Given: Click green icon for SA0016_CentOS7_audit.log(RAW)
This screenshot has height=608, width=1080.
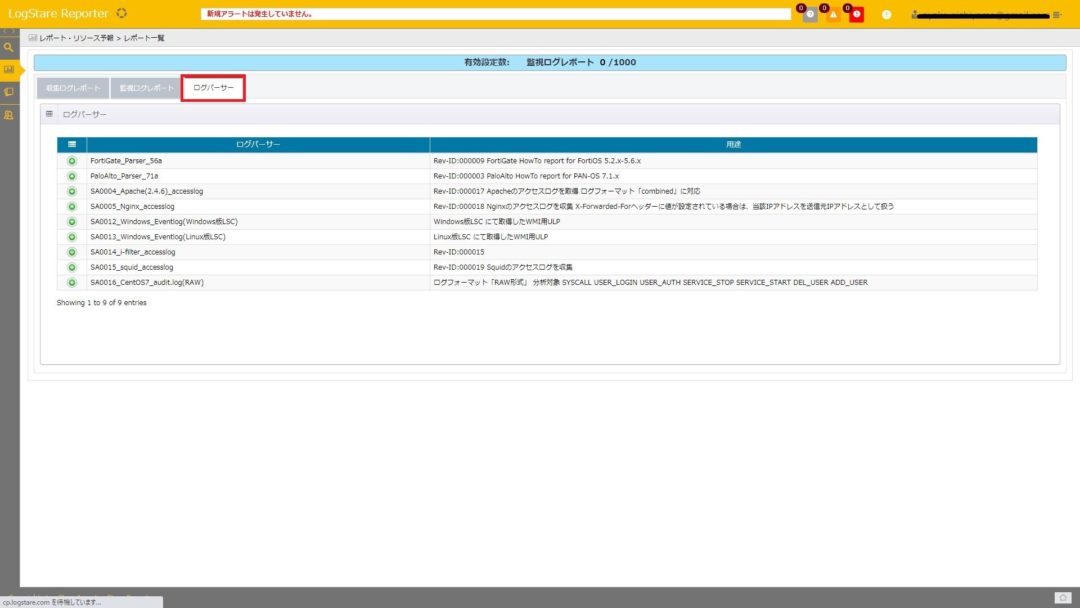Looking at the screenshot, I should coord(72,282).
